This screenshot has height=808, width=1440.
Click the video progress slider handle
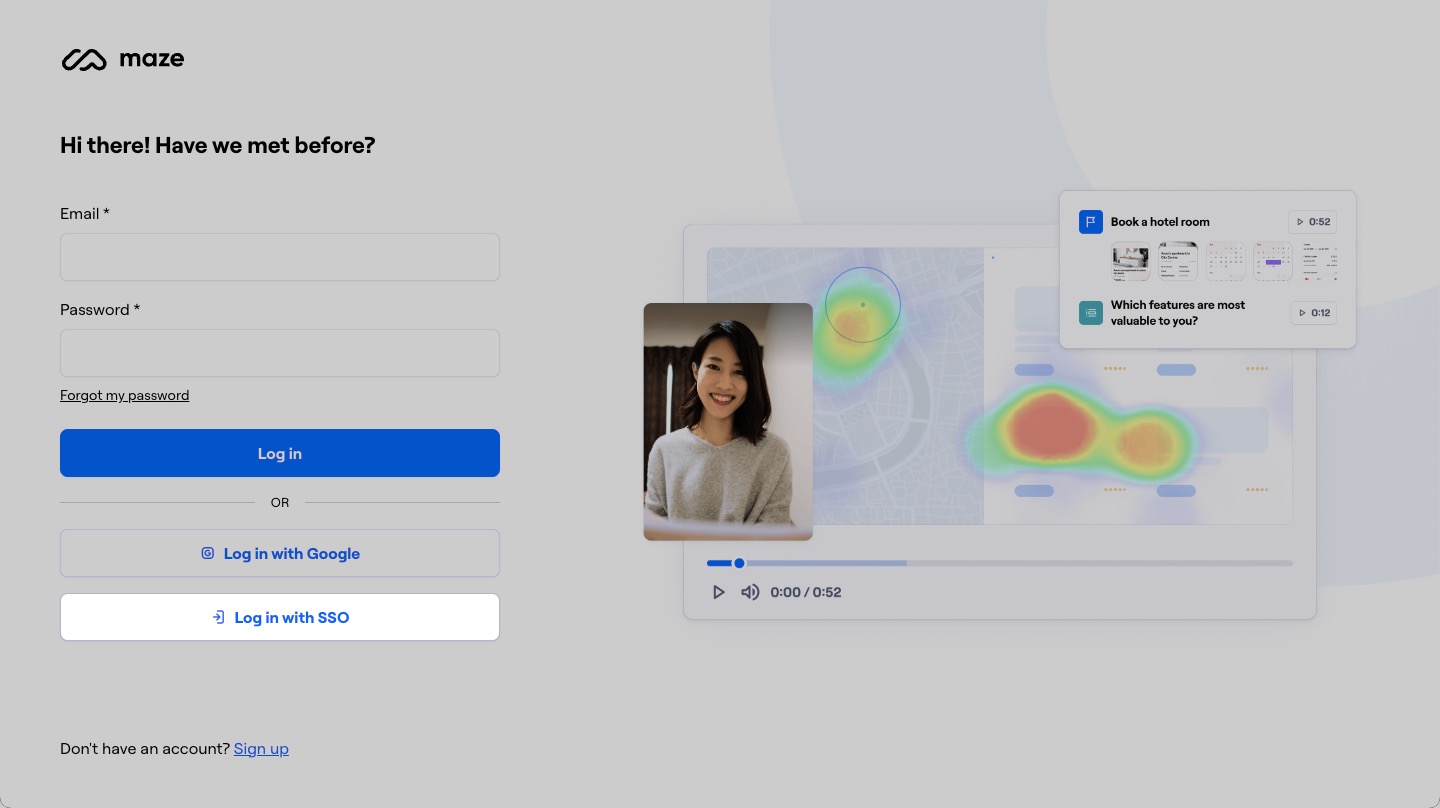pyautogui.click(x=739, y=563)
